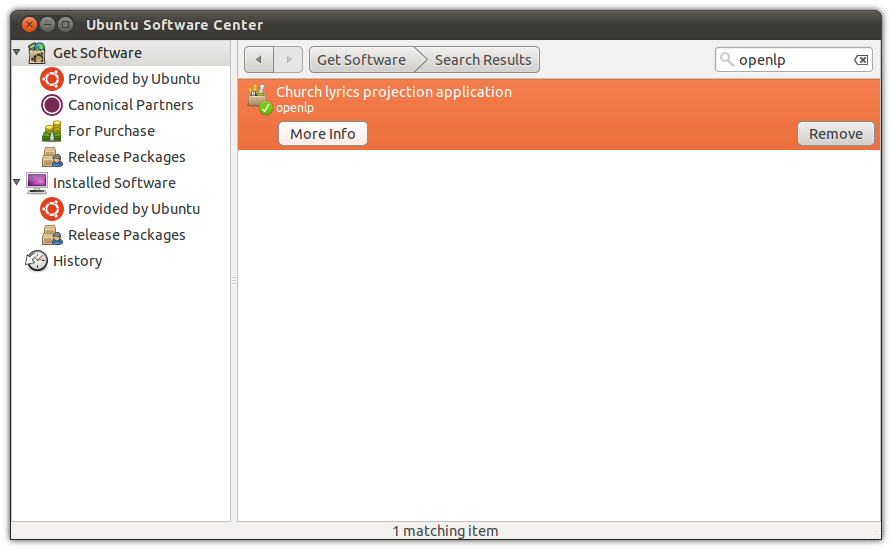The width and height of the screenshot is (892, 550).
Task: Go forward with the right arrow button
Action: tap(288, 60)
